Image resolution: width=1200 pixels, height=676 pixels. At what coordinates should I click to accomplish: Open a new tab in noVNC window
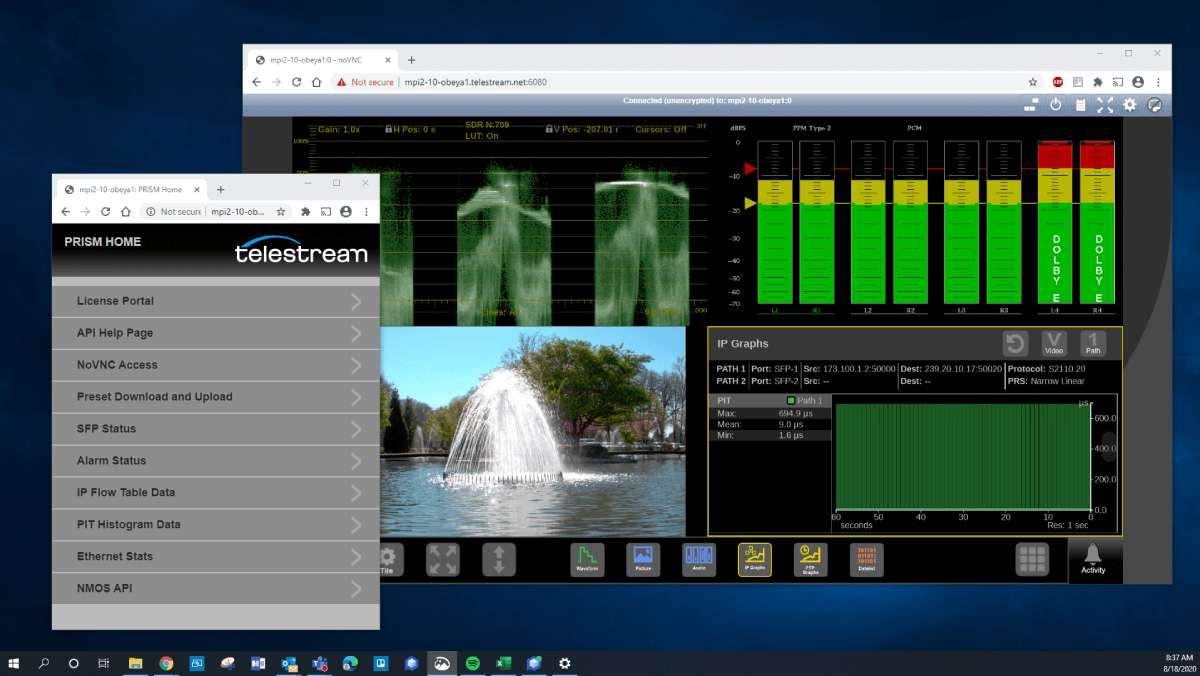(411, 60)
